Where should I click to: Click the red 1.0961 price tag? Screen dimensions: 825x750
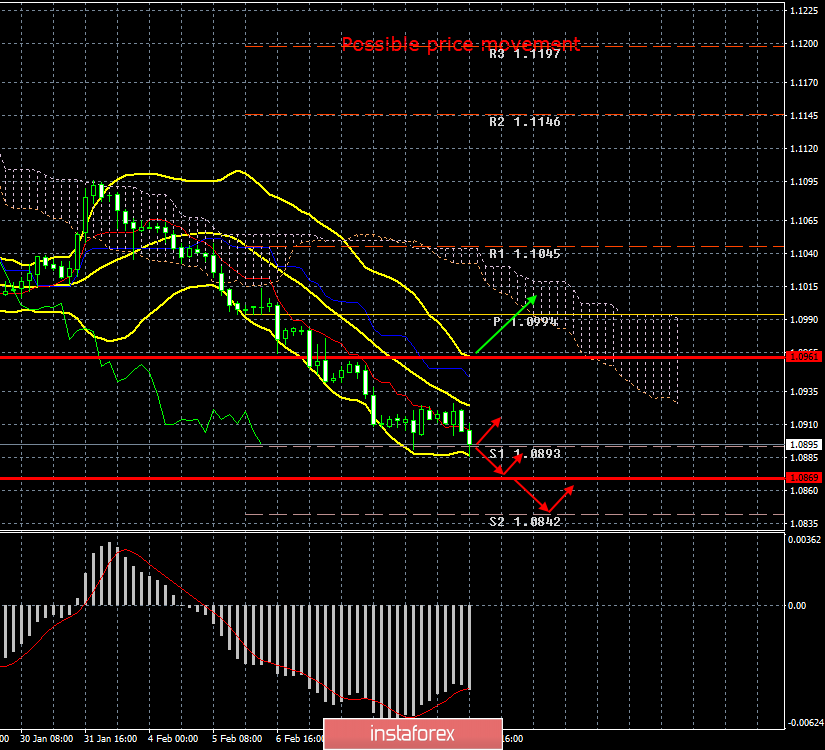pyautogui.click(x=804, y=357)
